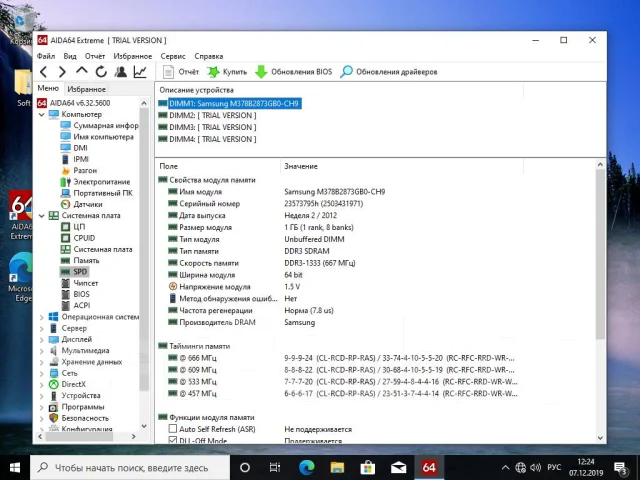Open the Вид menu

pos(70,56)
